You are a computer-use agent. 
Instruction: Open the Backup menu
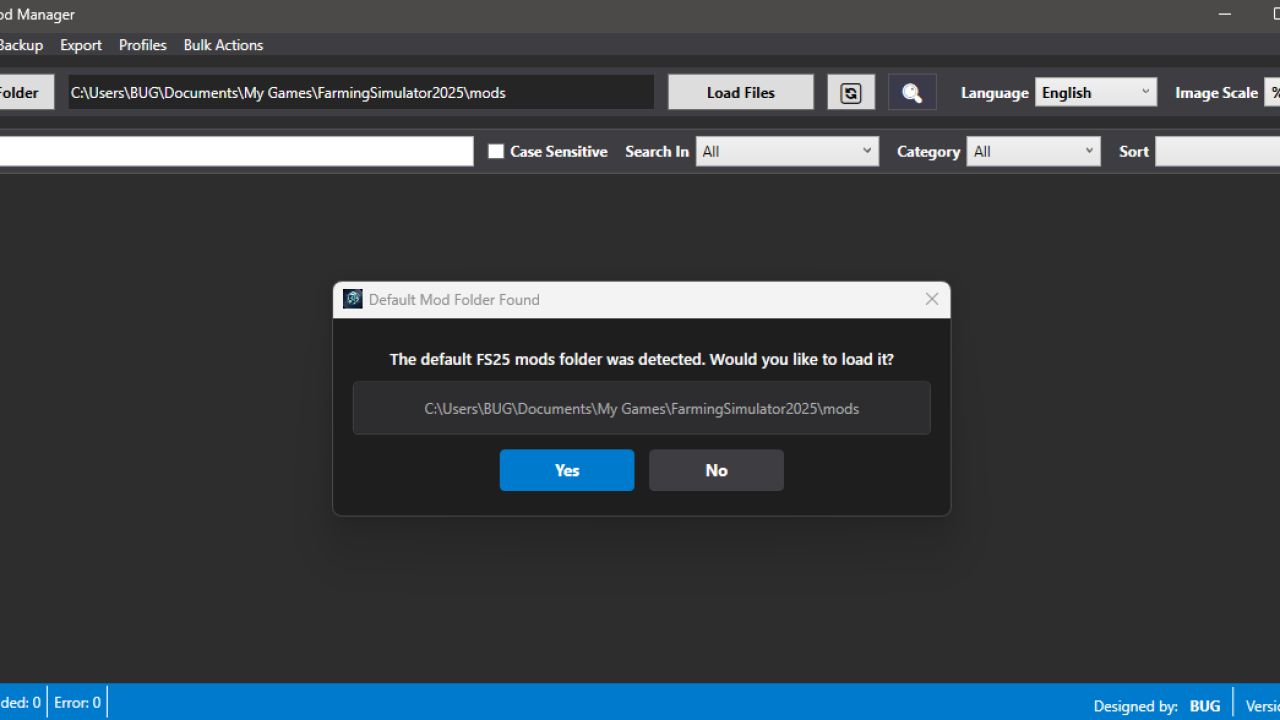tap(21, 45)
